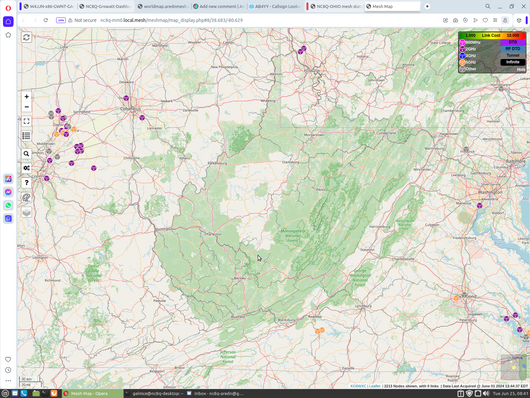Hide the legend panel
Image resolution: width=530 pixels, height=398 pixels.
[x=521, y=69]
